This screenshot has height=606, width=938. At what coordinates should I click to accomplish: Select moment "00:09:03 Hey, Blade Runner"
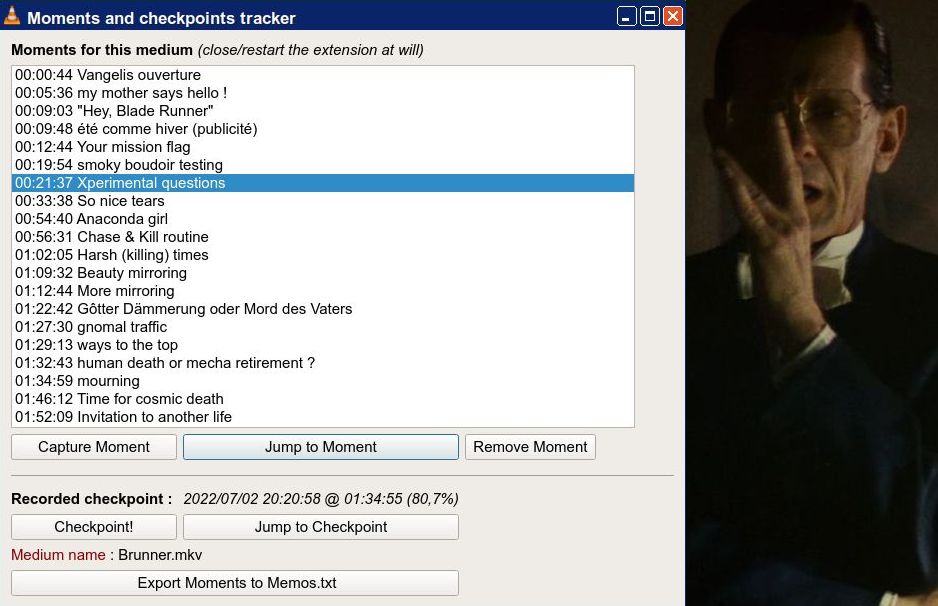click(x=323, y=111)
